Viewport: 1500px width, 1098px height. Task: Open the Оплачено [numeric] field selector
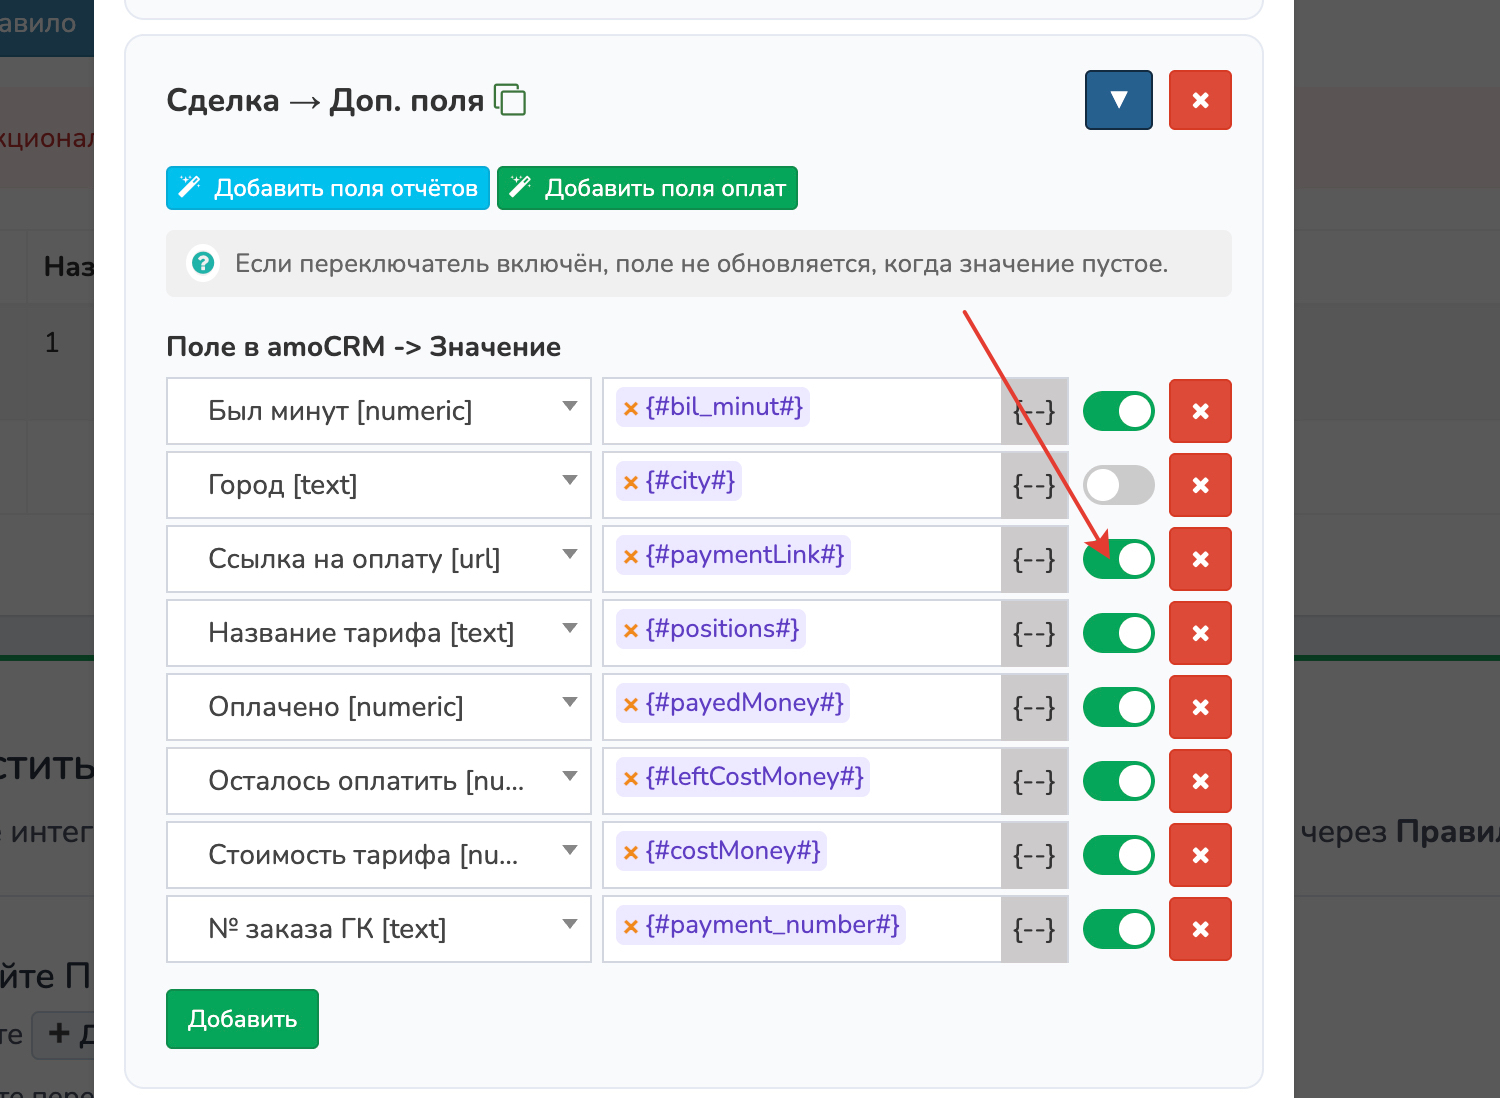click(378, 707)
